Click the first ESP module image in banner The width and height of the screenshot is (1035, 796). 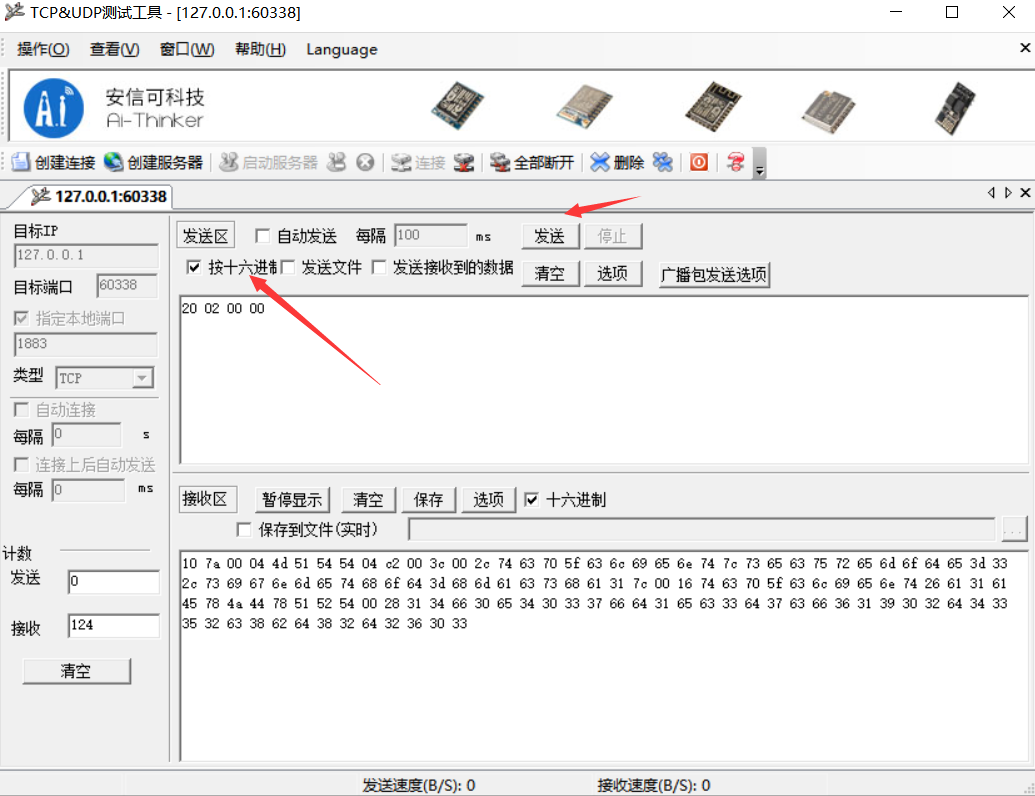pyautogui.click(x=457, y=105)
